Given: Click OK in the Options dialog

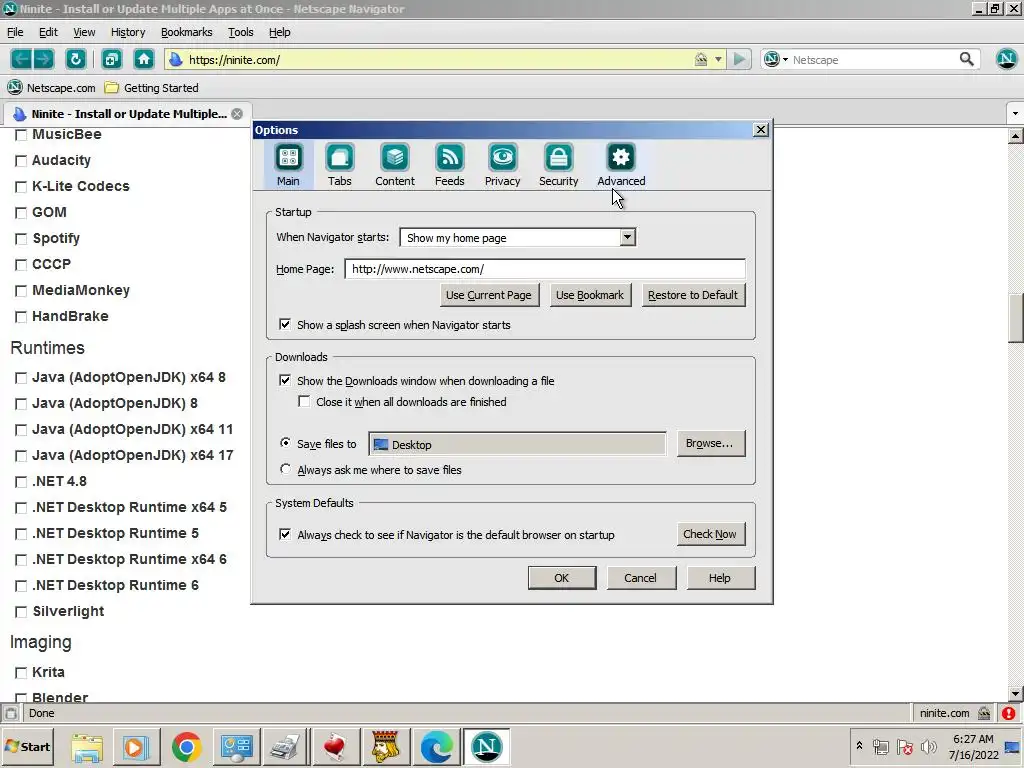Looking at the screenshot, I should pyautogui.click(x=562, y=578).
